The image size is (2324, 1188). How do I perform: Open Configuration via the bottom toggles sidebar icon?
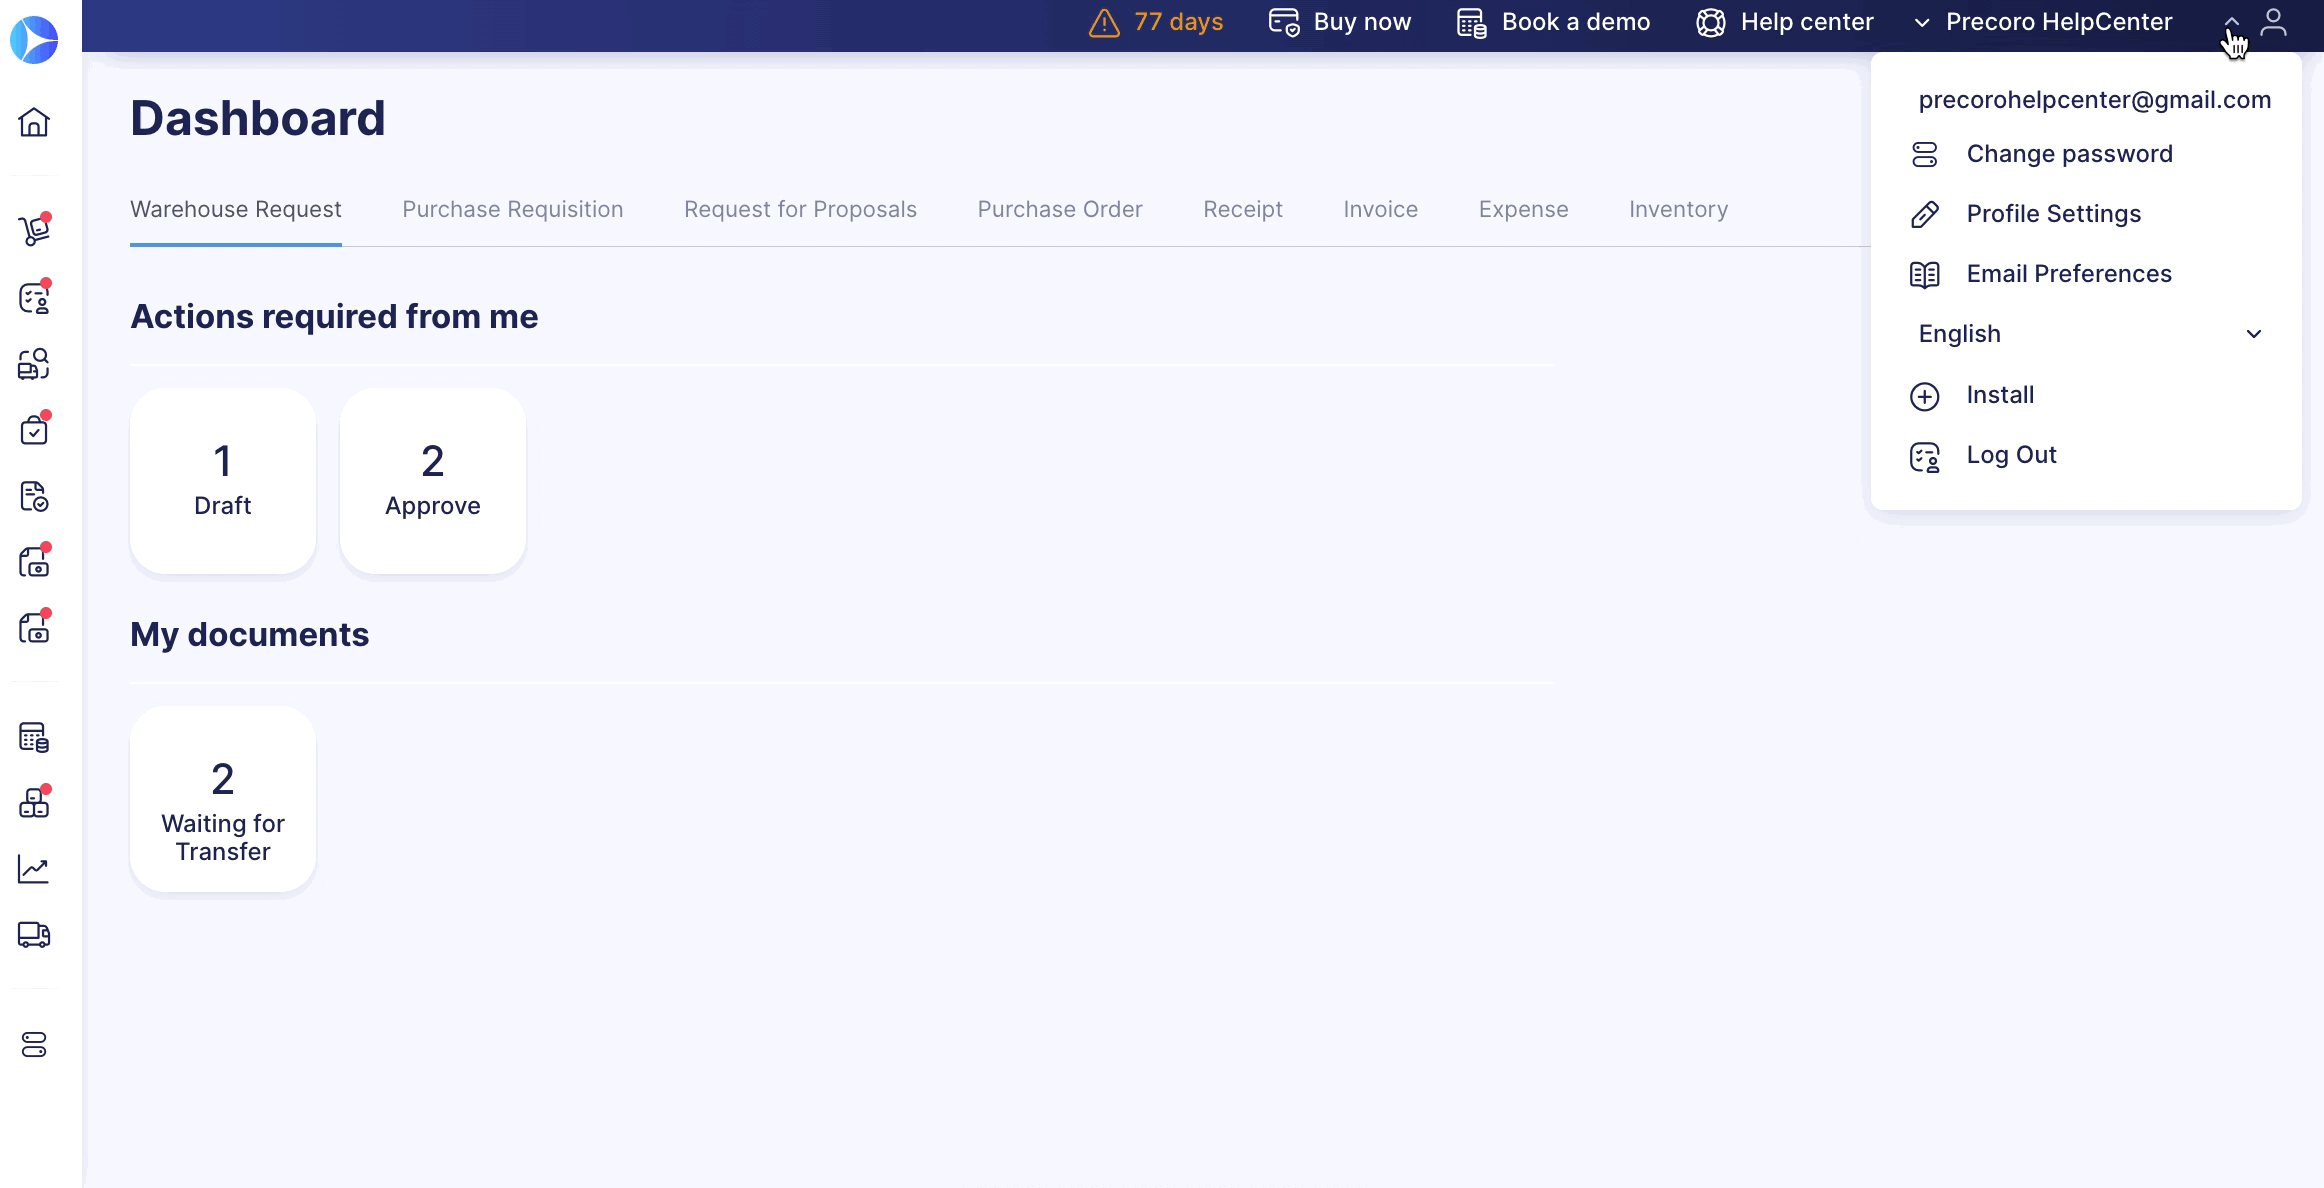(x=34, y=1045)
